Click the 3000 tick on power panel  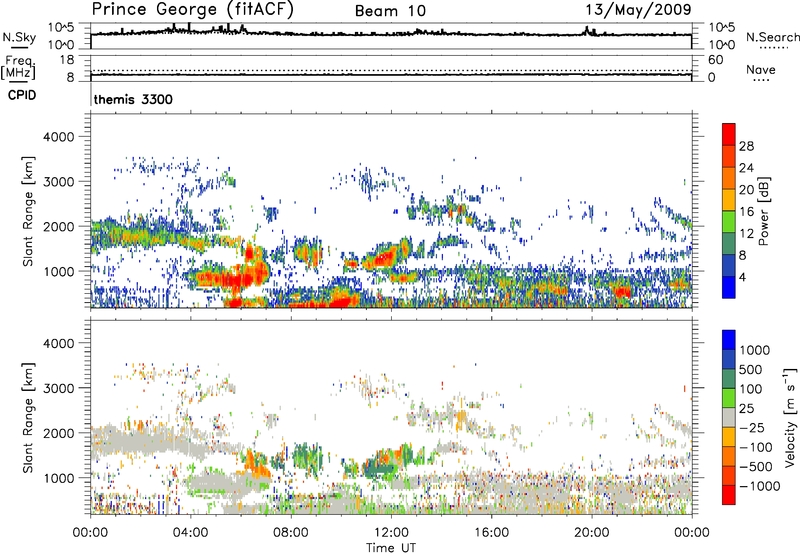point(58,182)
